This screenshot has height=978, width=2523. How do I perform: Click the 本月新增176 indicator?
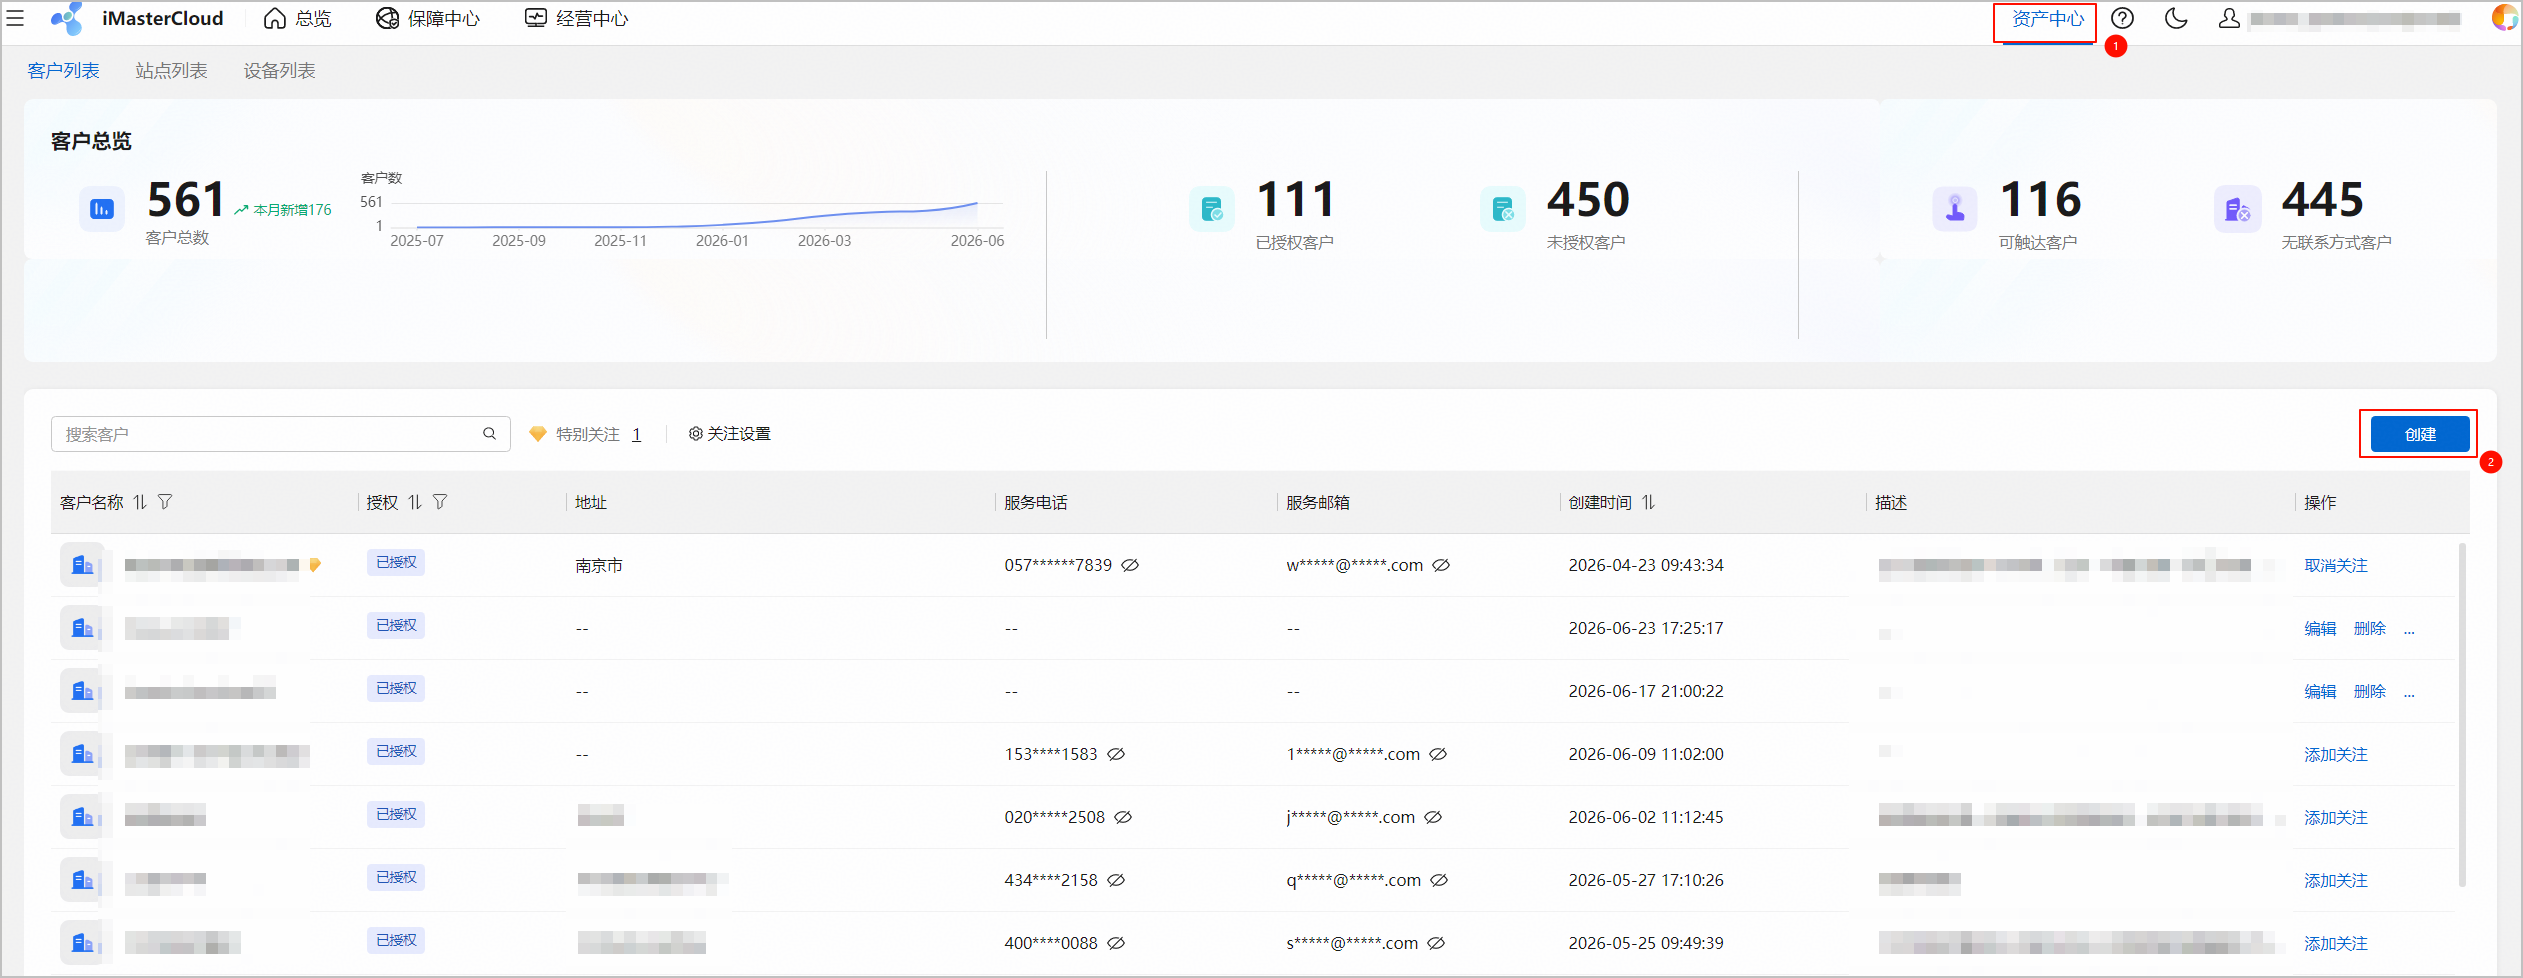tap(283, 210)
